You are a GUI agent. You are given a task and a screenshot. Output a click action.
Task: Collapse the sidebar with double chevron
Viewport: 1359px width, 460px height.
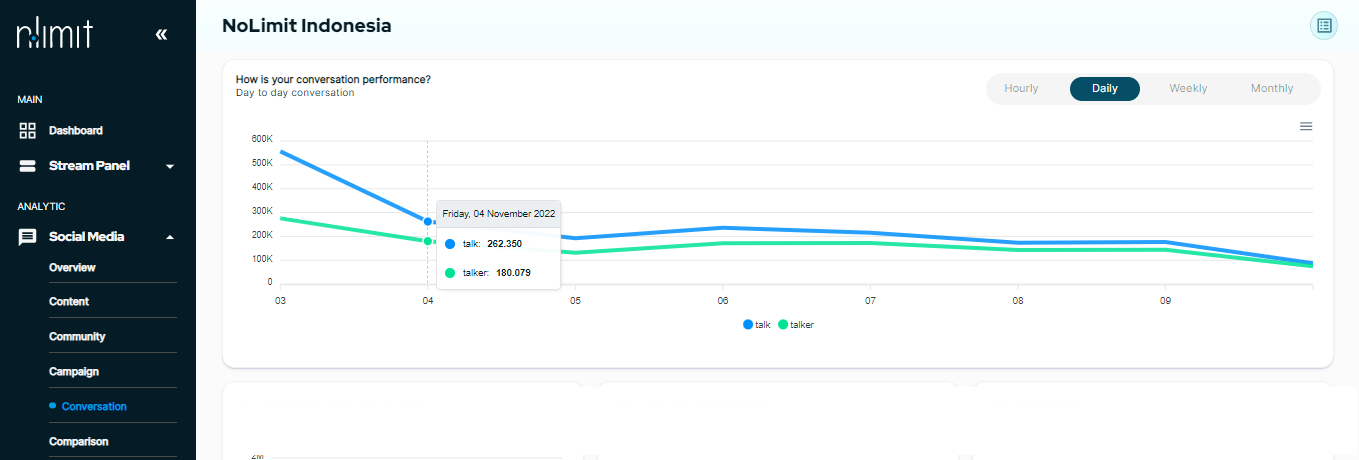162,35
